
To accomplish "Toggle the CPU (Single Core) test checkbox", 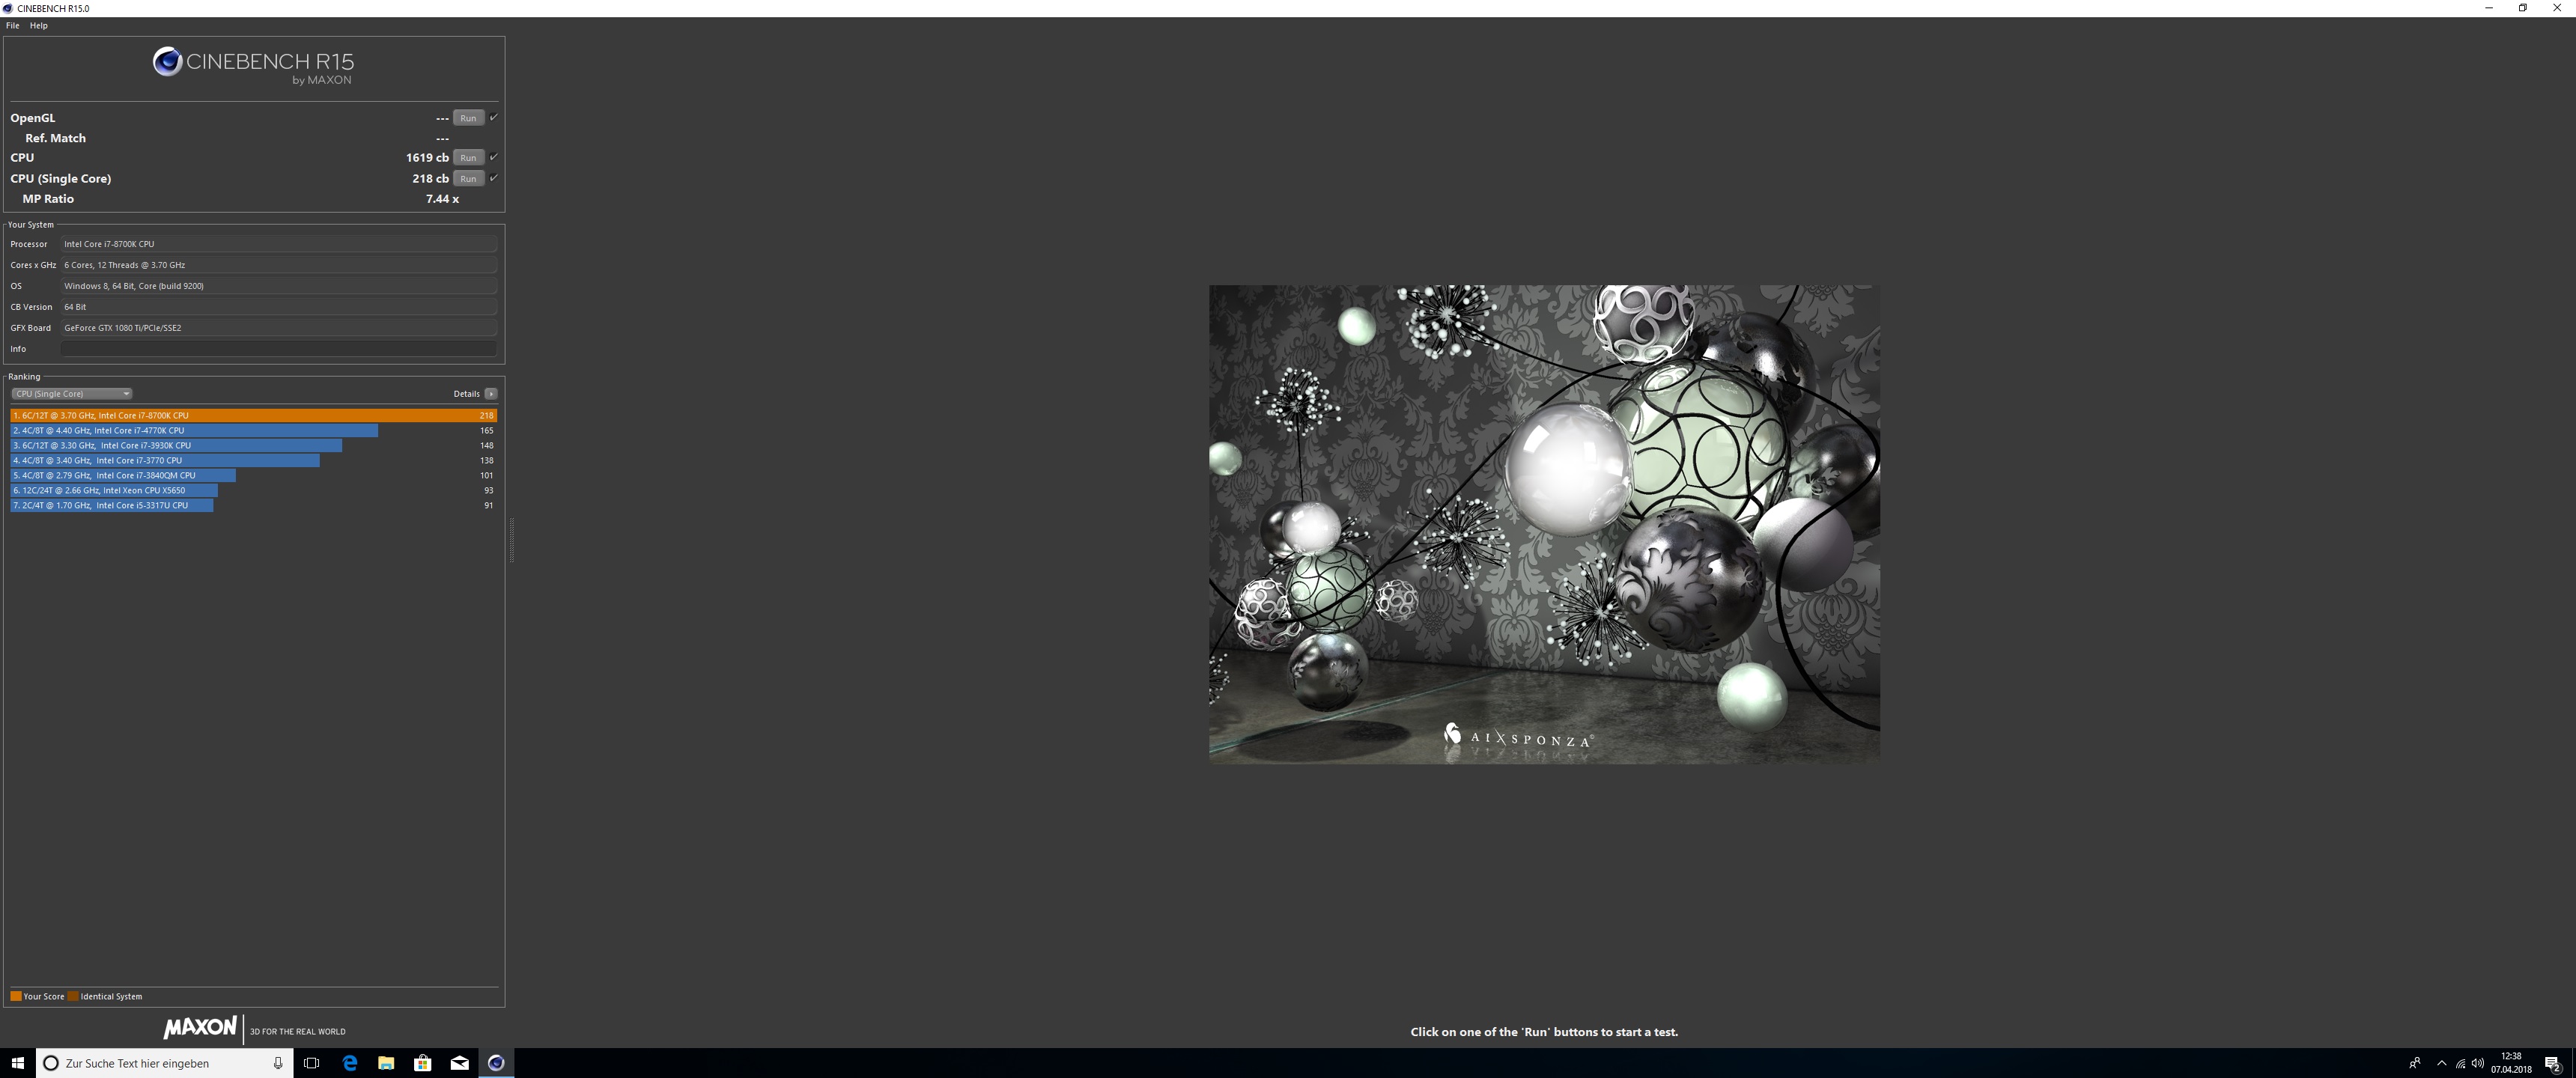I will [493, 178].
